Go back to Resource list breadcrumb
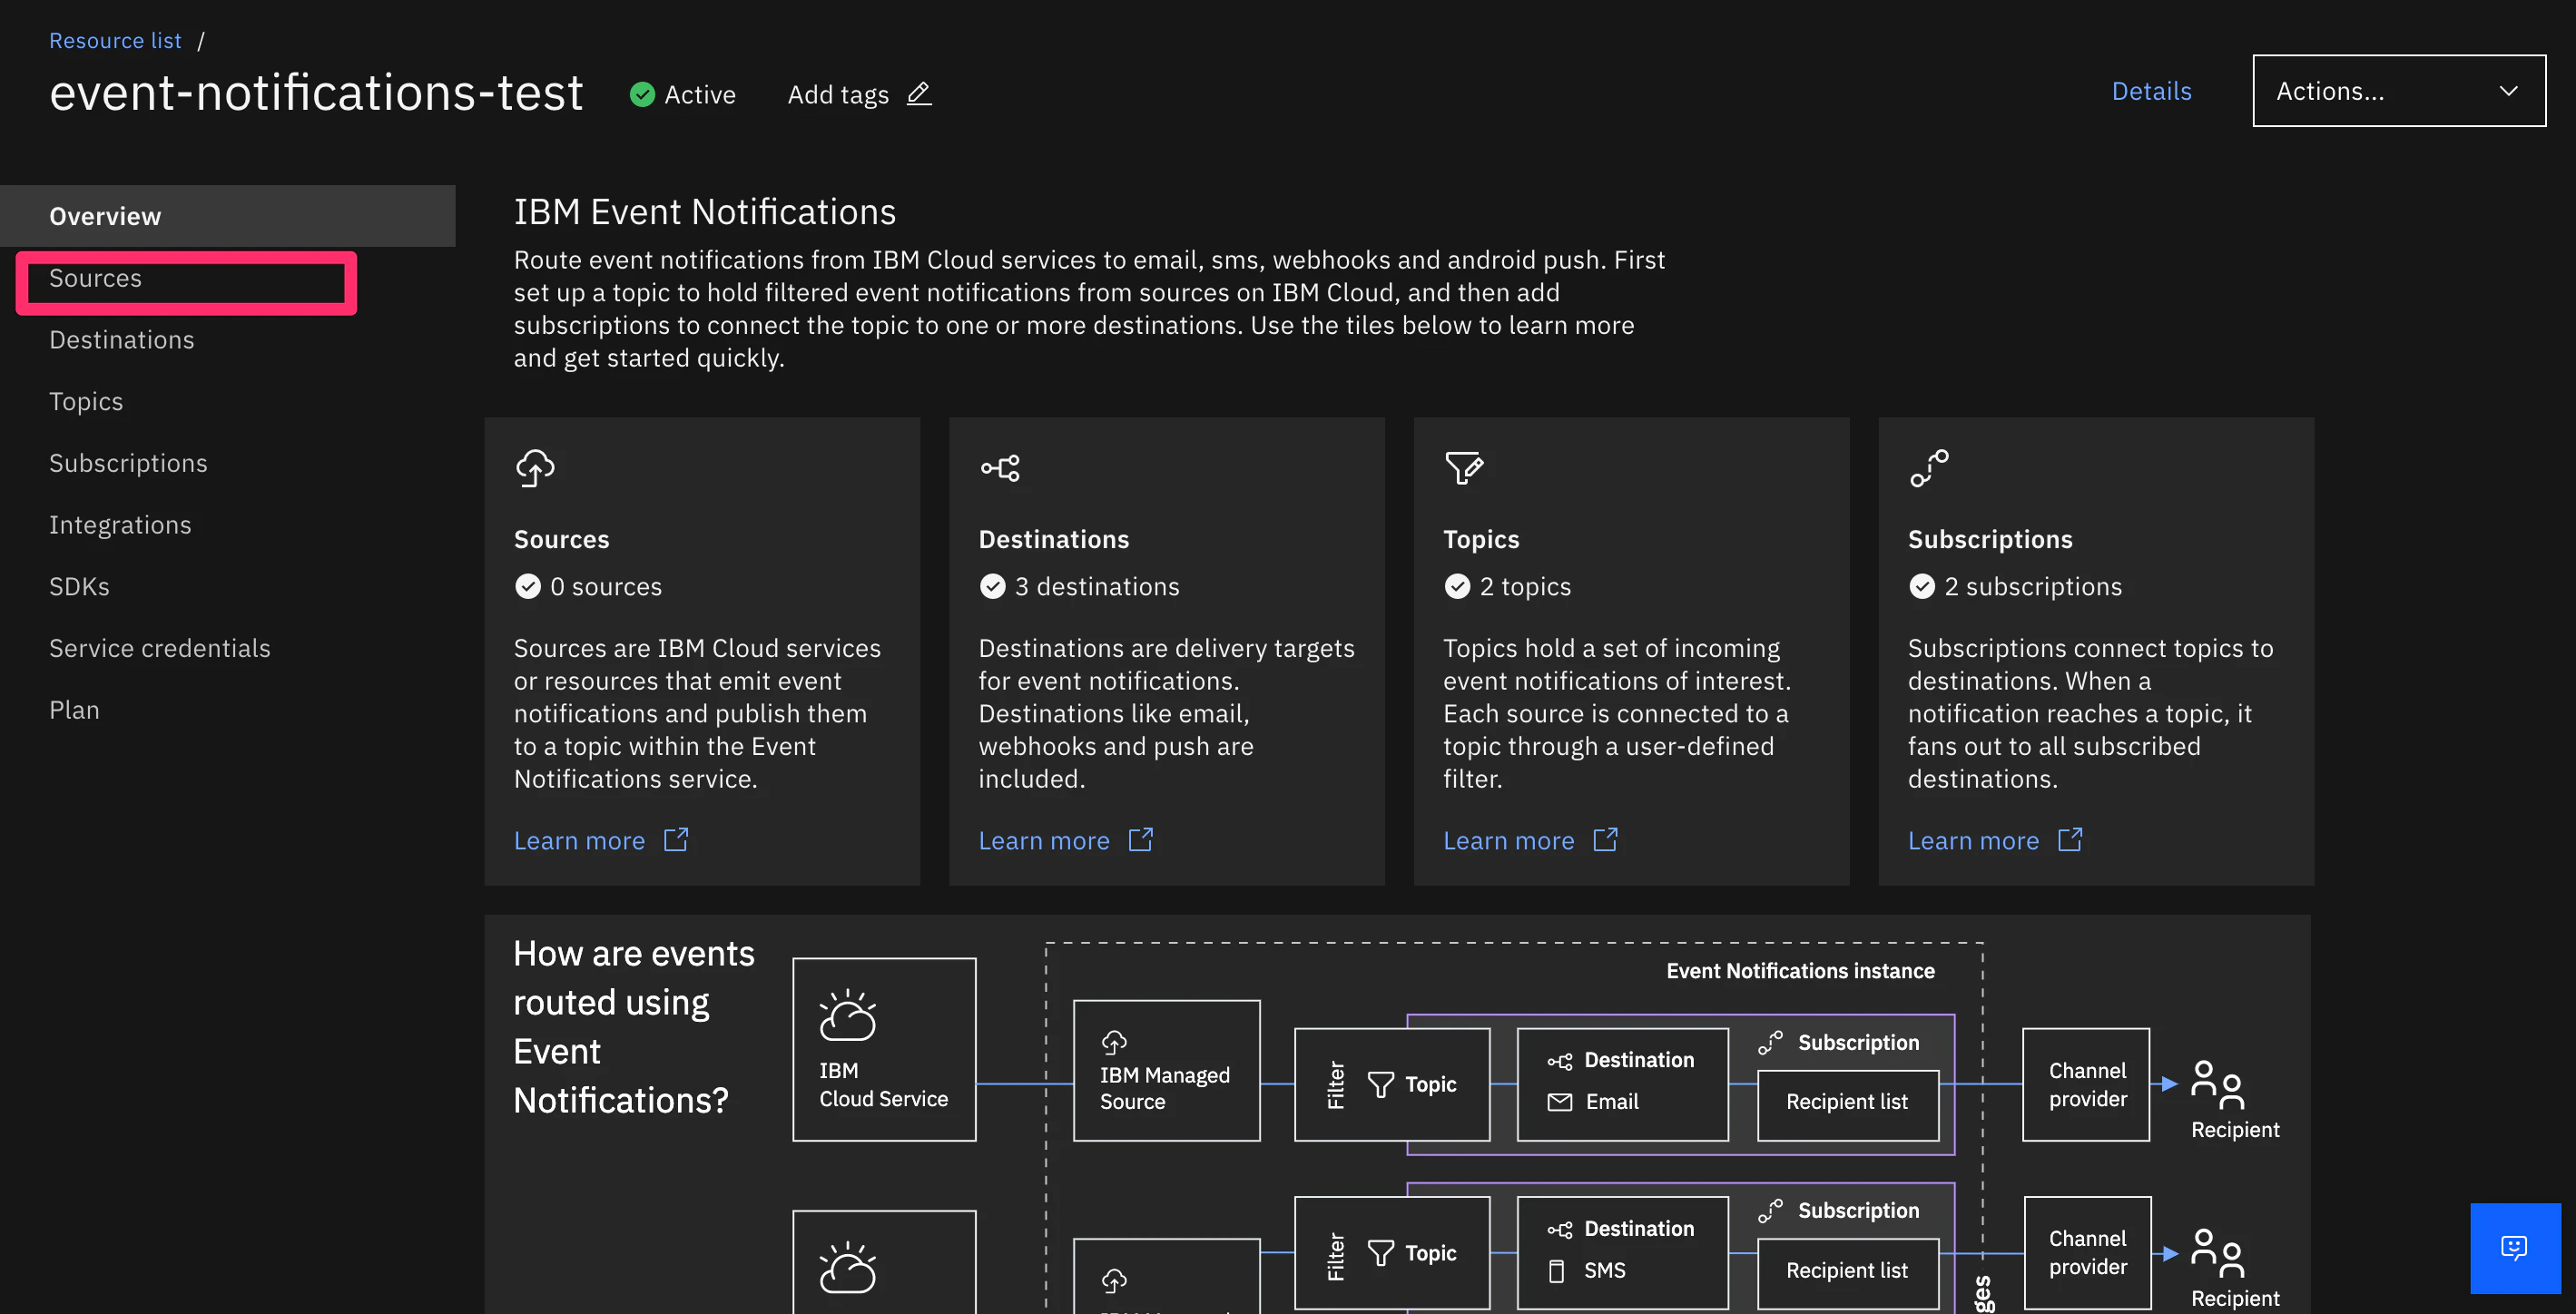 116,41
